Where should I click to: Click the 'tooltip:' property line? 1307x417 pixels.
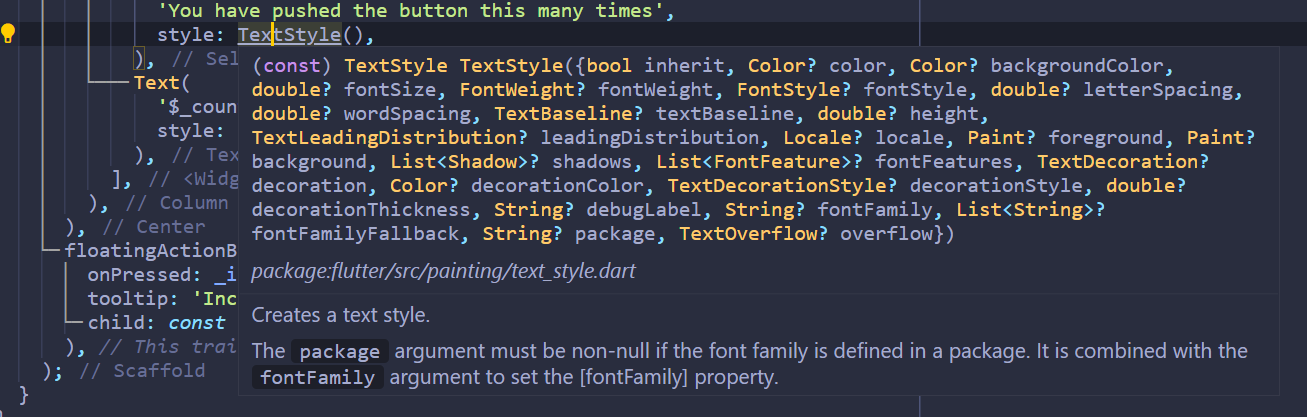click(161, 299)
